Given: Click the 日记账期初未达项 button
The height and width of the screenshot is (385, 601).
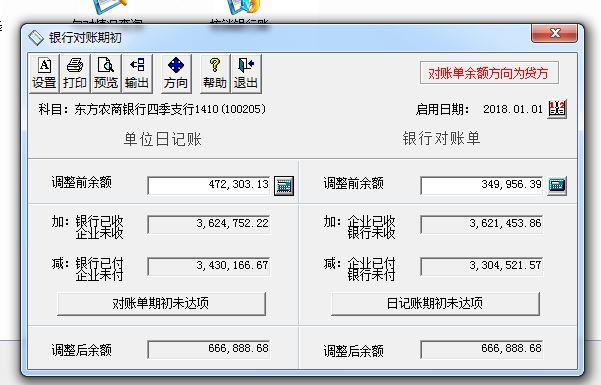Looking at the screenshot, I should (x=435, y=304).
